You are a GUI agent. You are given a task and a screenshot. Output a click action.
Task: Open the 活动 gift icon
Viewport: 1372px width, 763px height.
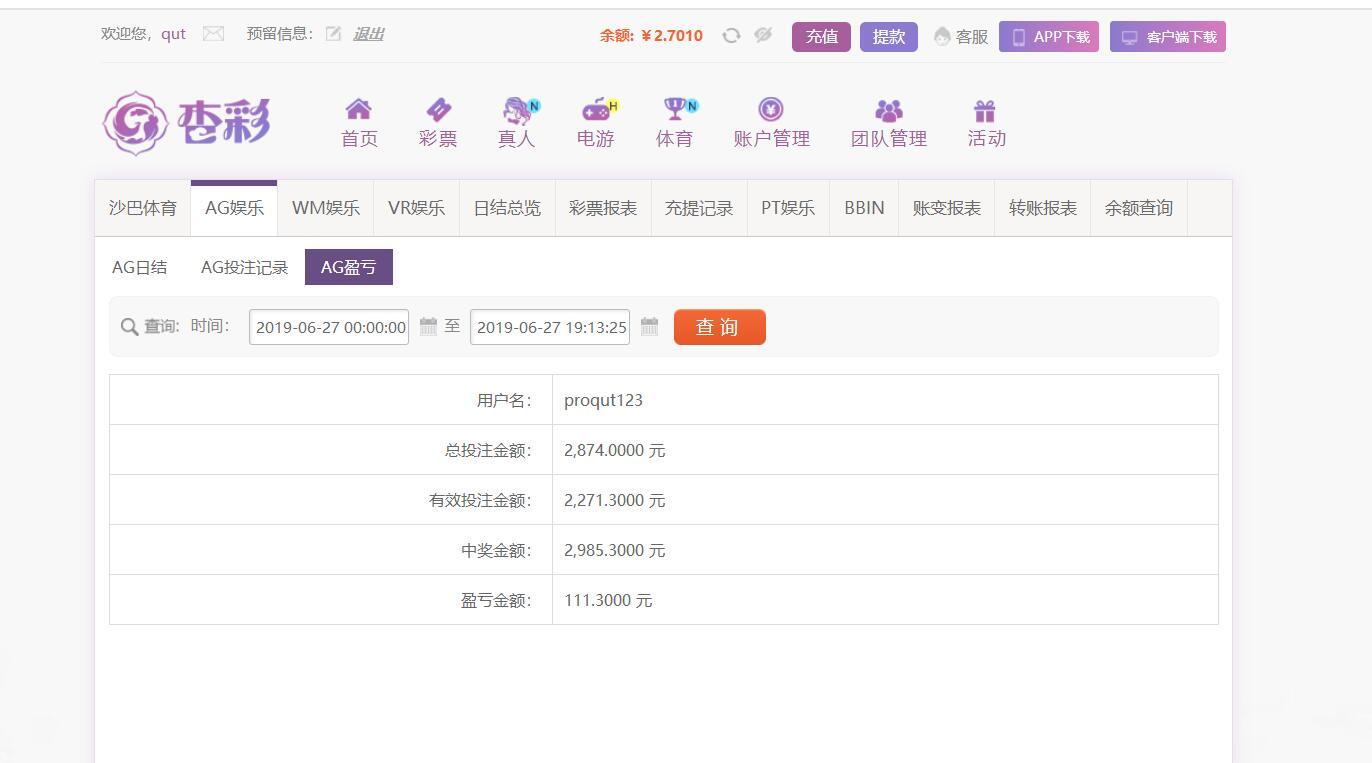point(985,110)
